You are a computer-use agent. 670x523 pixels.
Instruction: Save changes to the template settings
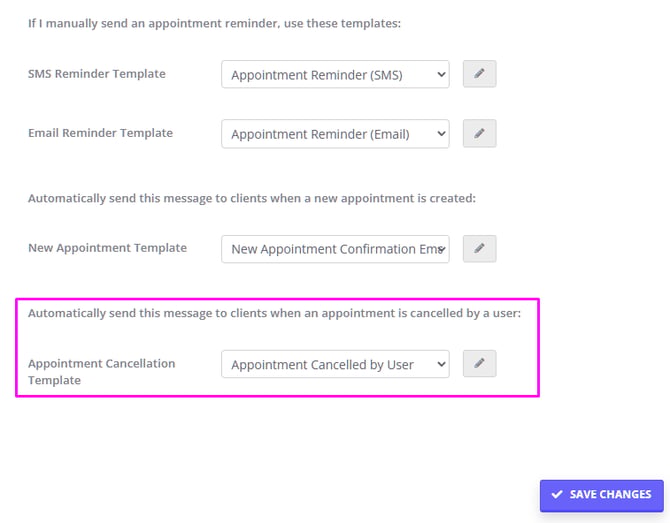click(602, 496)
